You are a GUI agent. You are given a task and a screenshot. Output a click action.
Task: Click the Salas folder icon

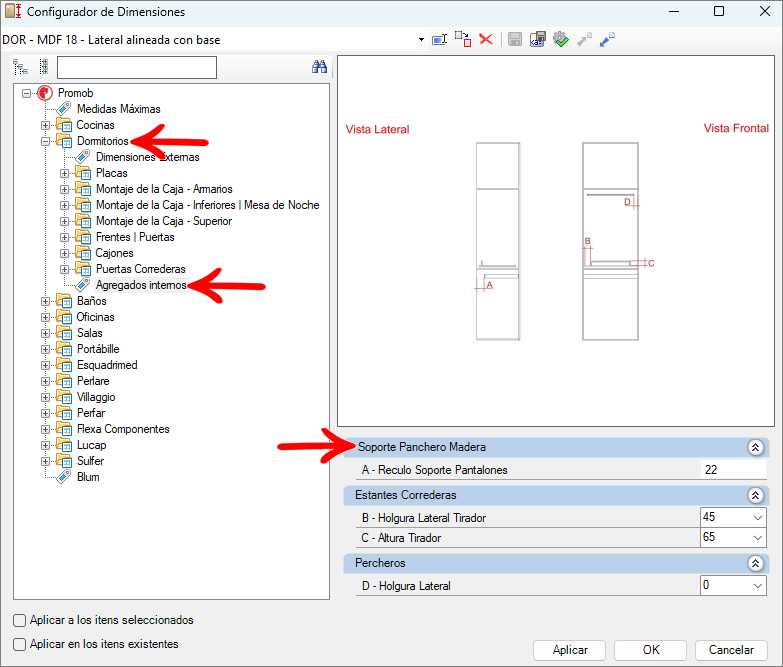point(64,333)
